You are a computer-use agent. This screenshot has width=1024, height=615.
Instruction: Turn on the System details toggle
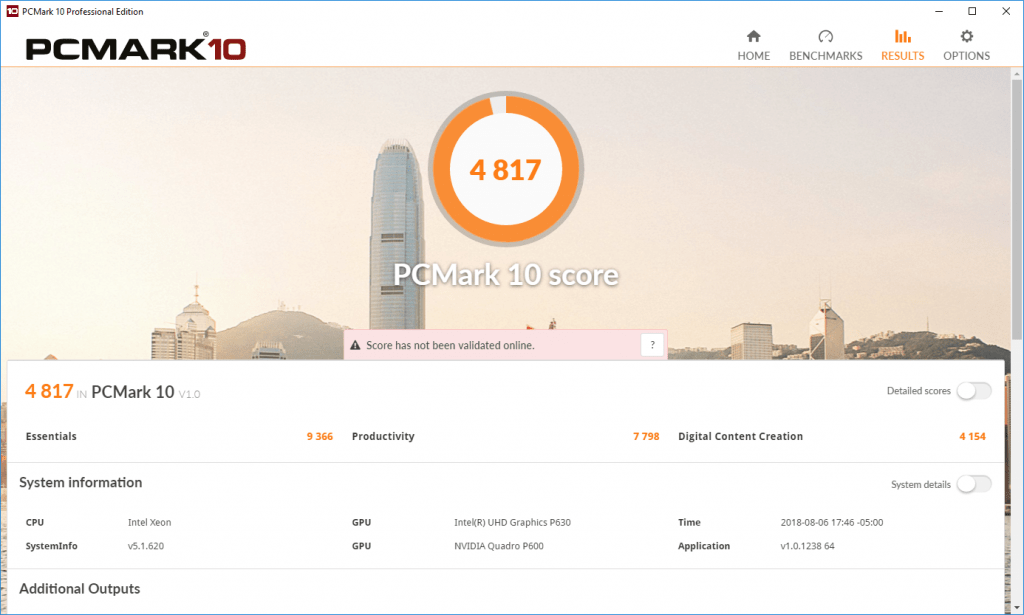tap(974, 484)
